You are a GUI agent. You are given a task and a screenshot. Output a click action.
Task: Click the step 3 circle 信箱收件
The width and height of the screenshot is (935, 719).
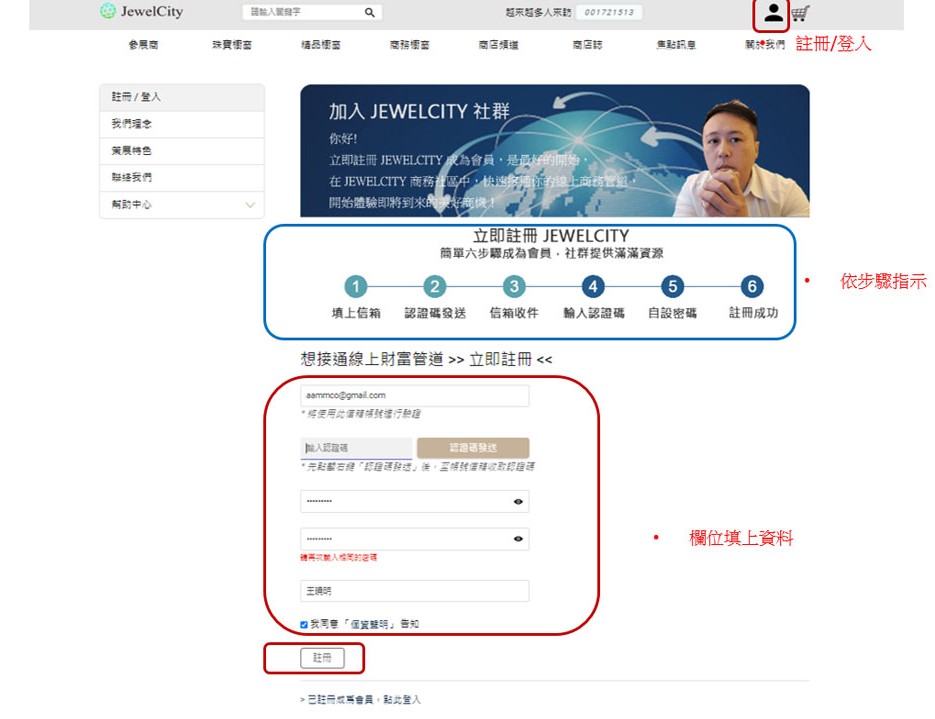(514, 287)
